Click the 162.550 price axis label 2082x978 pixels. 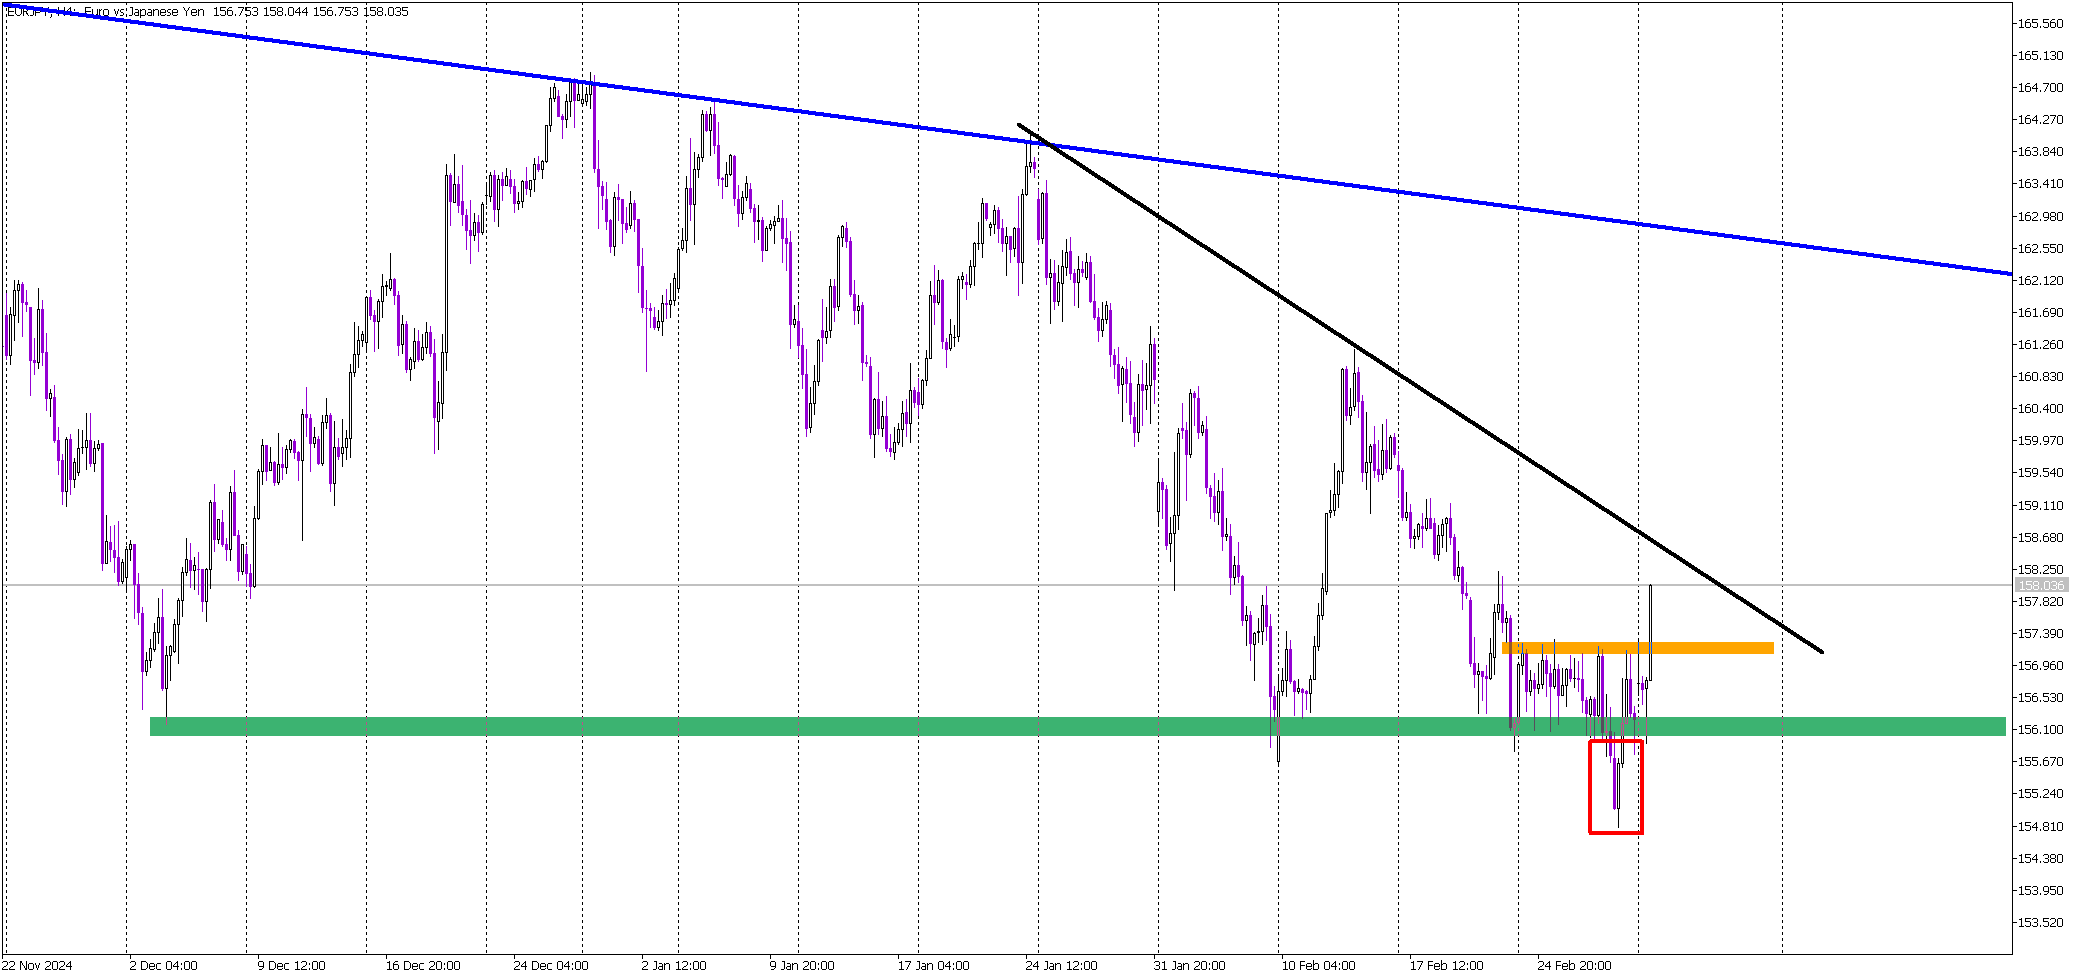point(2040,248)
